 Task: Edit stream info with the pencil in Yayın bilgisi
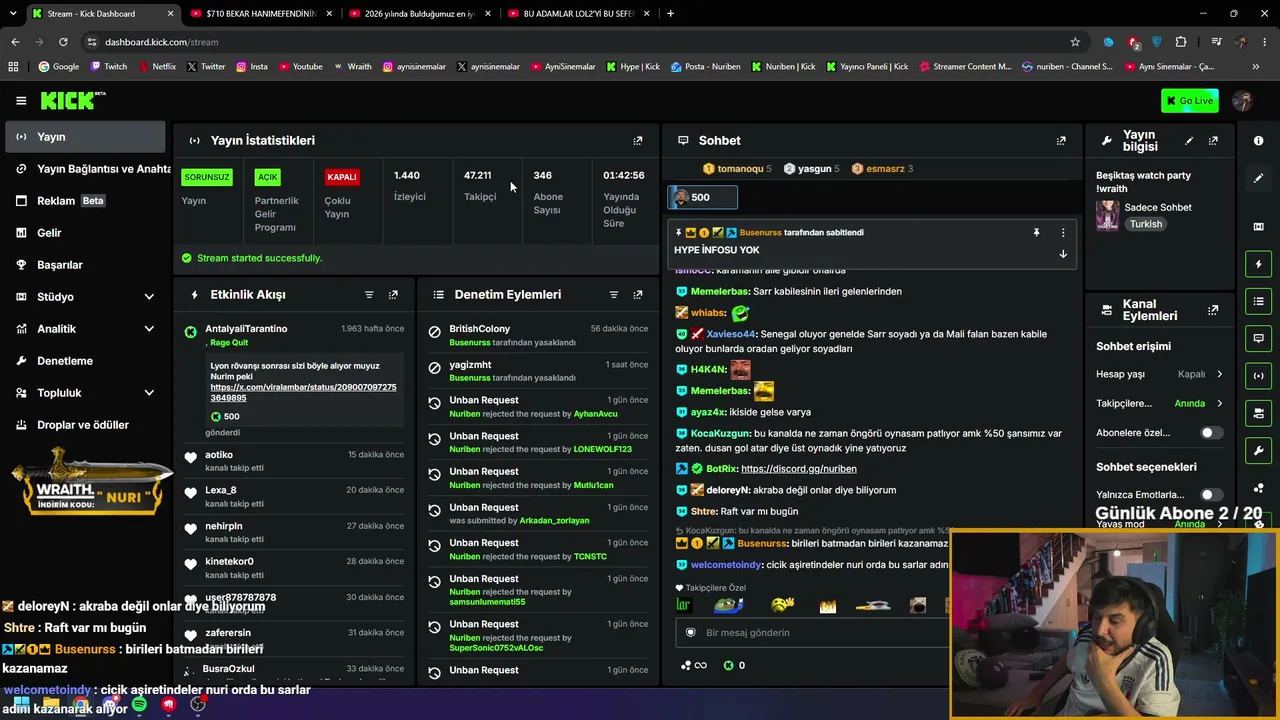pyautogui.click(x=1189, y=141)
